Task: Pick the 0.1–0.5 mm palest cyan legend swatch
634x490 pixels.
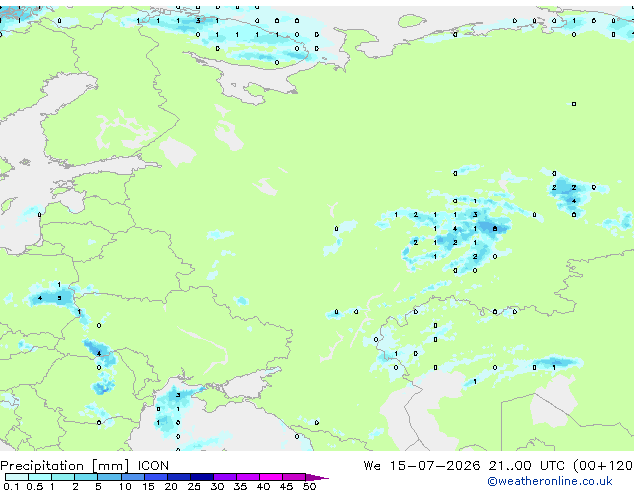Action: pyautogui.click(x=17, y=477)
